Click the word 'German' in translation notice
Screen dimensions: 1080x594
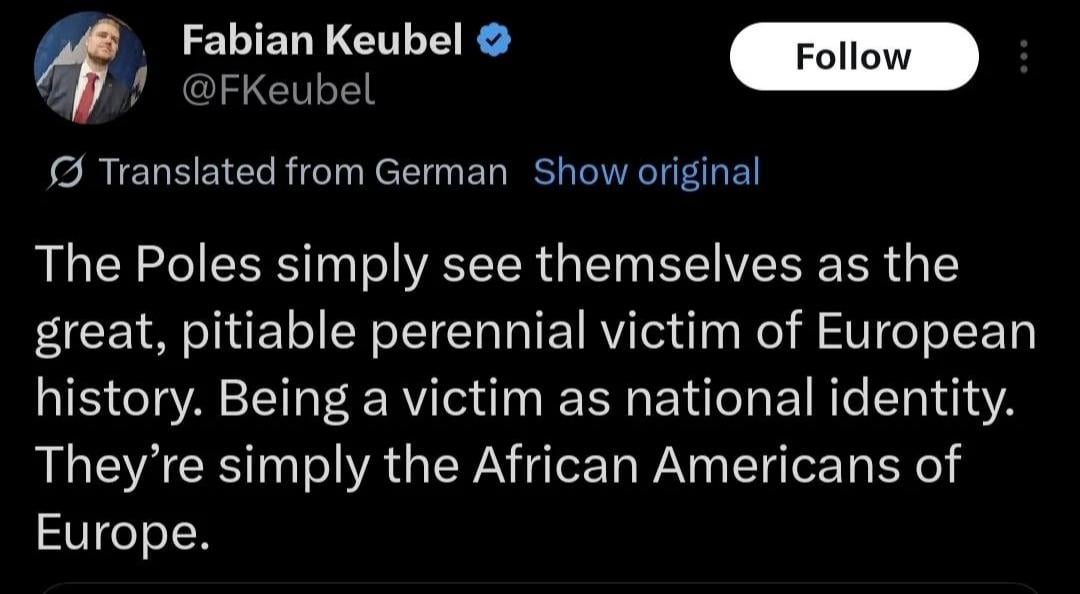pos(441,172)
